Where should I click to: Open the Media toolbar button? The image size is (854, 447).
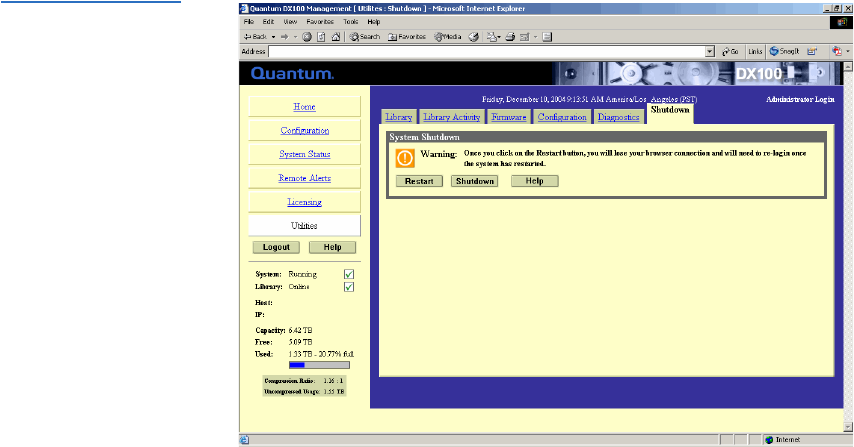tap(448, 36)
